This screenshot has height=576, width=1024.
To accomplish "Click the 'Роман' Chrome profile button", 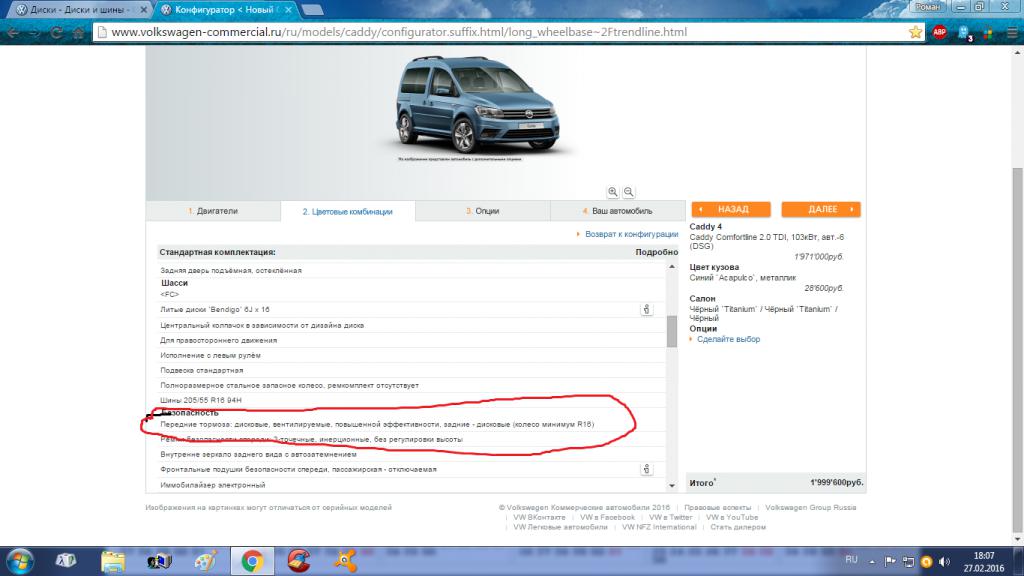I will pos(927,7).
